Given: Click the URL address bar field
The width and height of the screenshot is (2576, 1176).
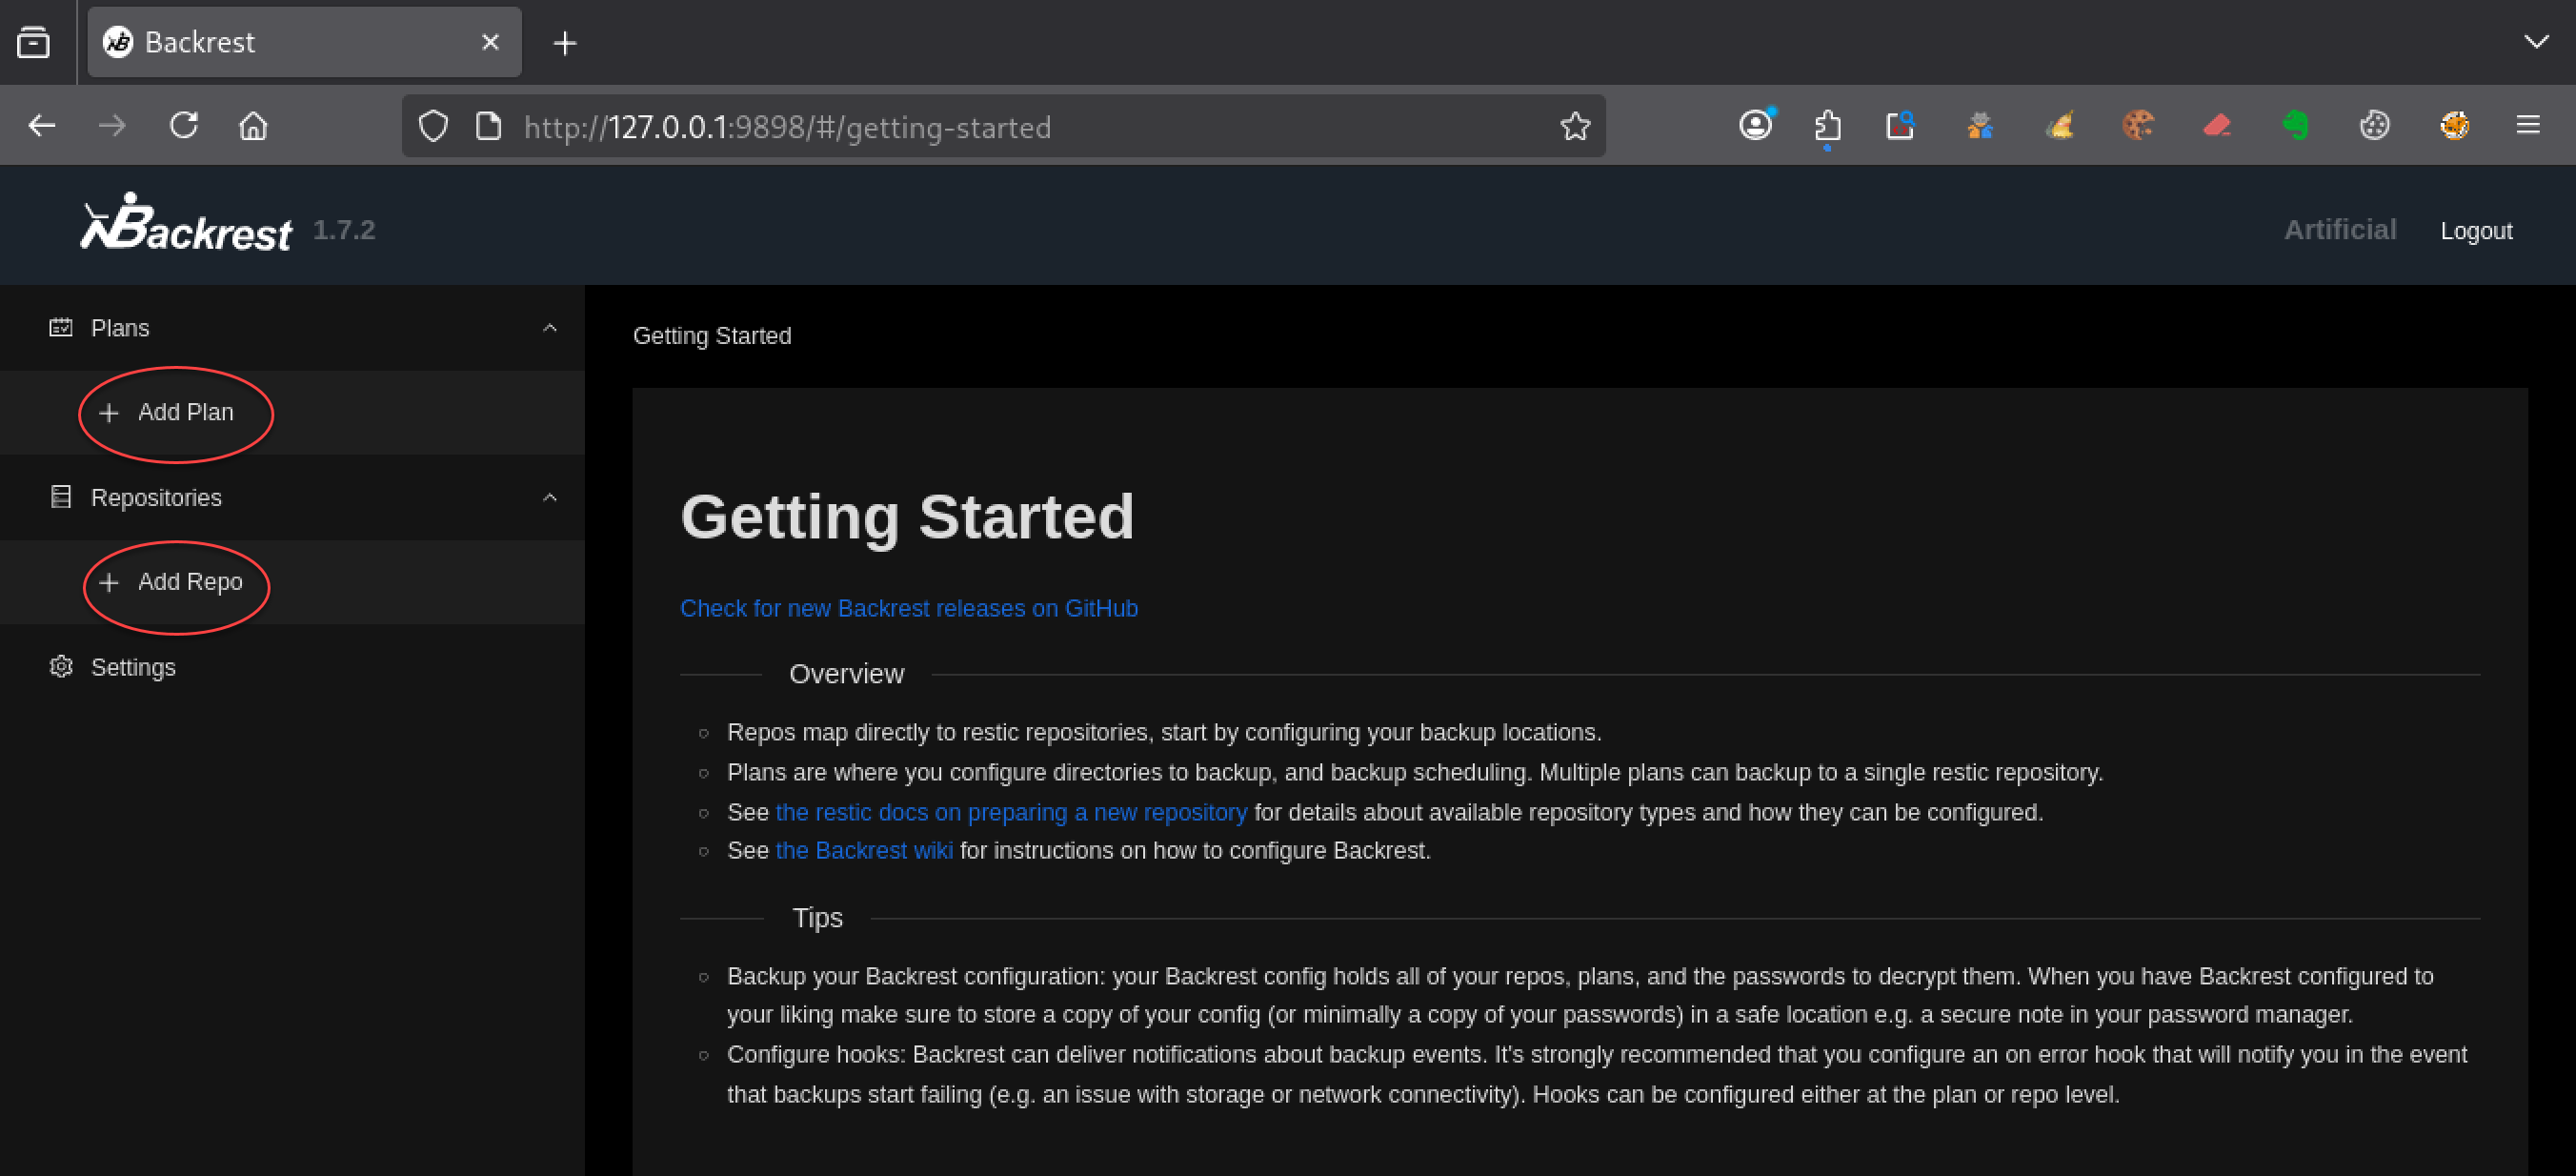Looking at the screenshot, I should pyautogui.click(x=1004, y=126).
